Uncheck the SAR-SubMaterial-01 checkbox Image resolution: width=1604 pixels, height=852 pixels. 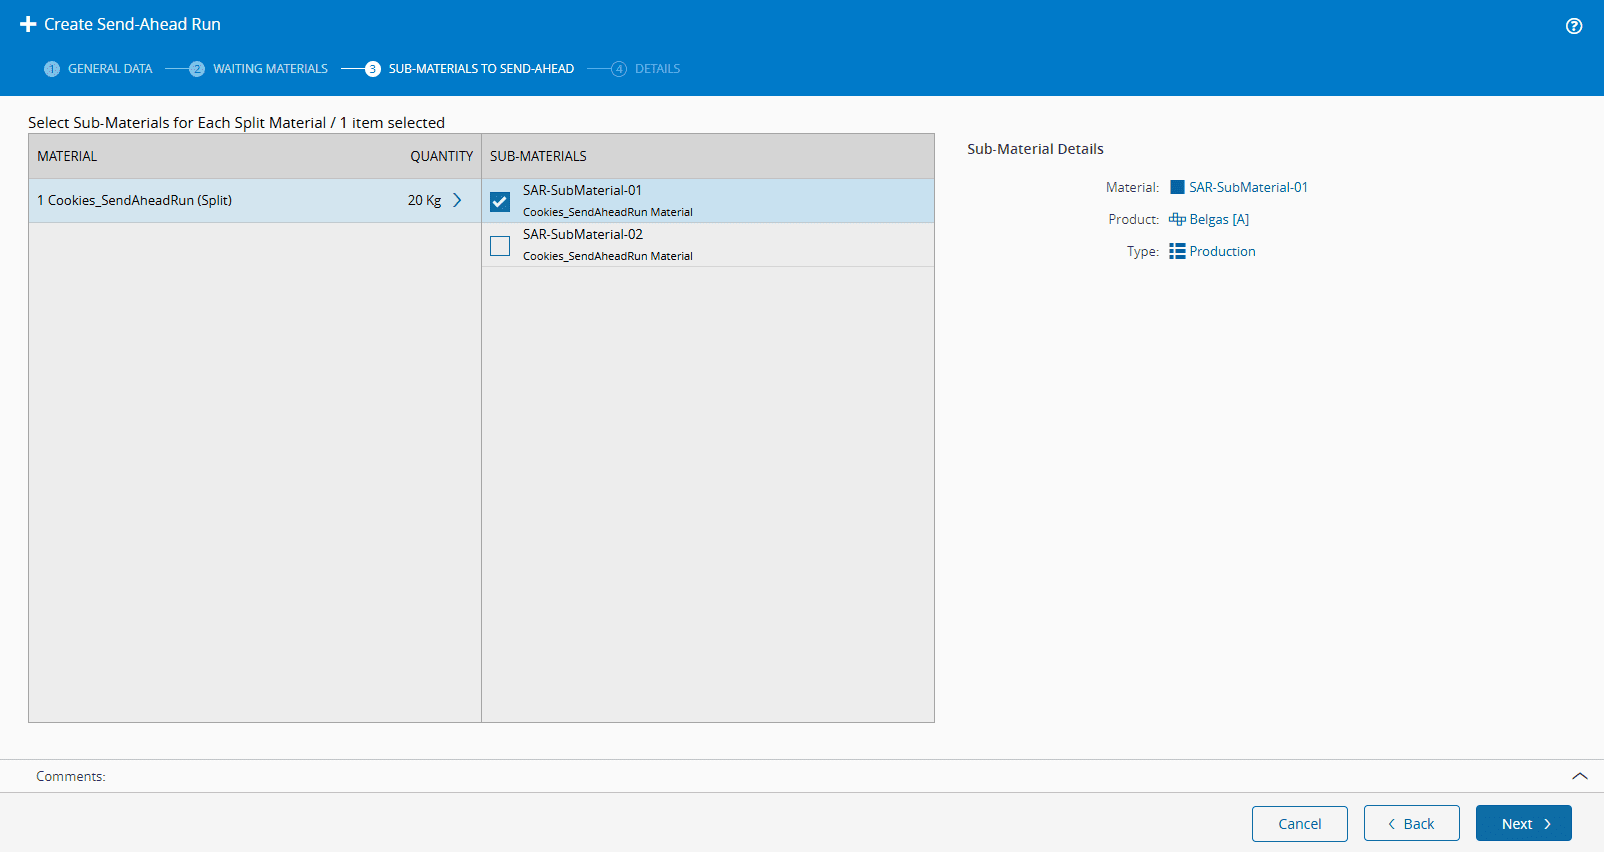click(x=500, y=201)
